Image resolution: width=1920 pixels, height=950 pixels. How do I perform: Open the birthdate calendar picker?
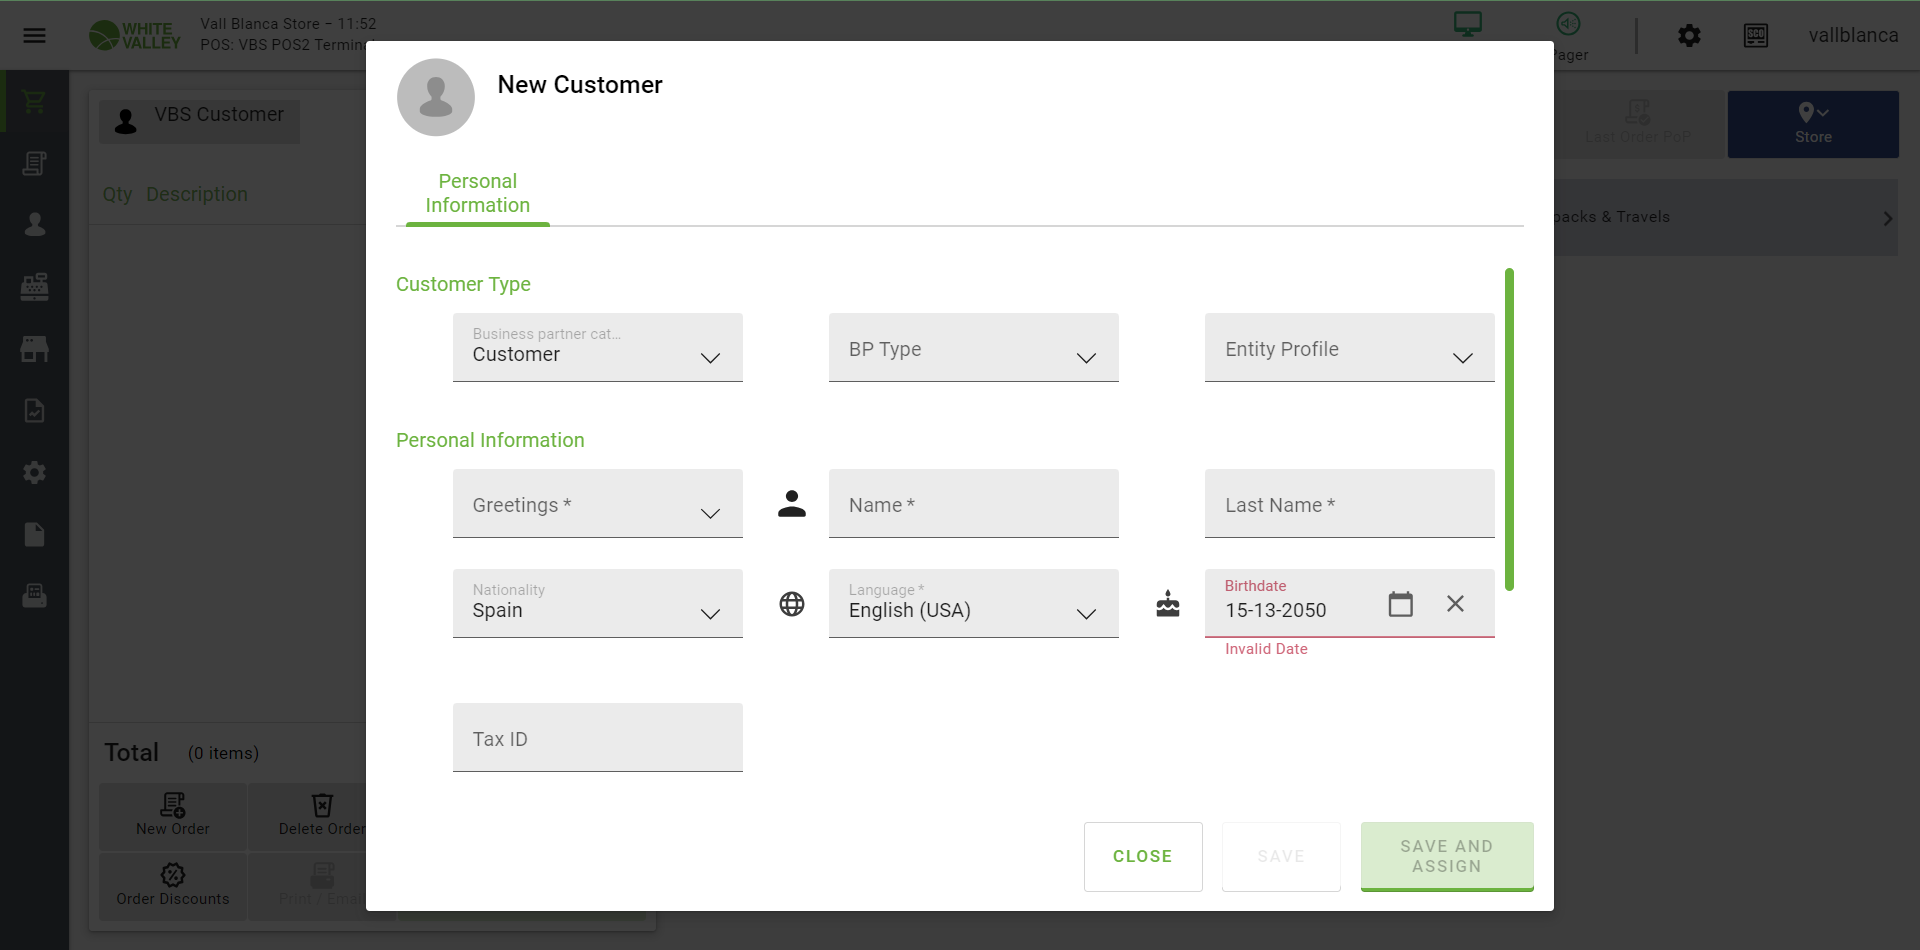(1400, 604)
